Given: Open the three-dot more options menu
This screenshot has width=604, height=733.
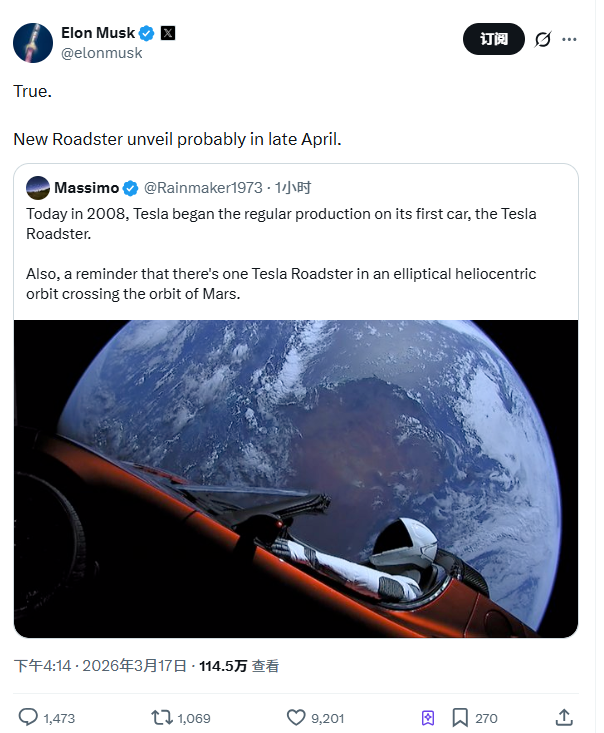Looking at the screenshot, I should (x=570, y=39).
